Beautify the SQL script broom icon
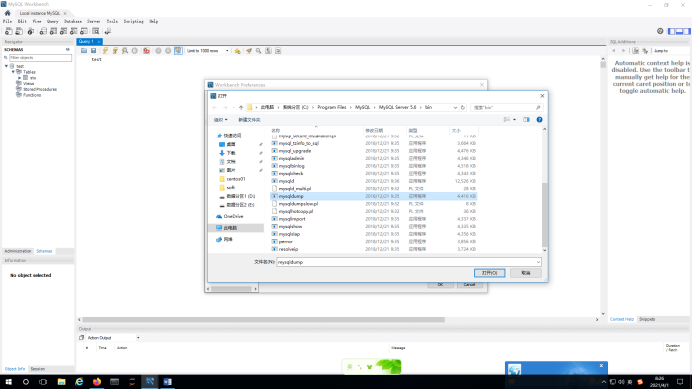This screenshot has height=390, width=693. tap(249, 51)
